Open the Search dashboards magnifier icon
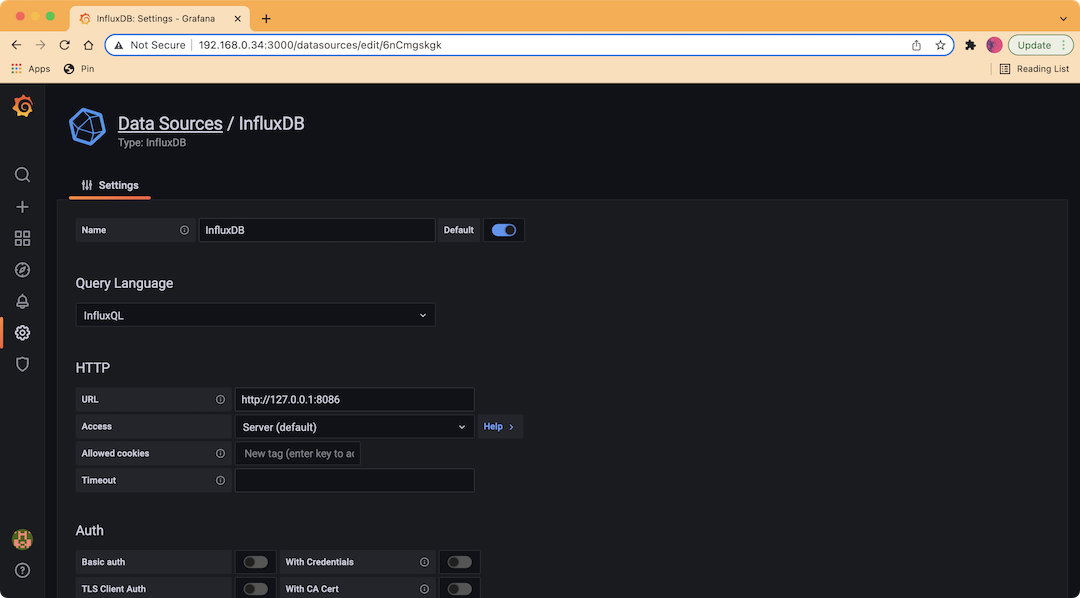The width and height of the screenshot is (1080, 598). pyautogui.click(x=22, y=174)
